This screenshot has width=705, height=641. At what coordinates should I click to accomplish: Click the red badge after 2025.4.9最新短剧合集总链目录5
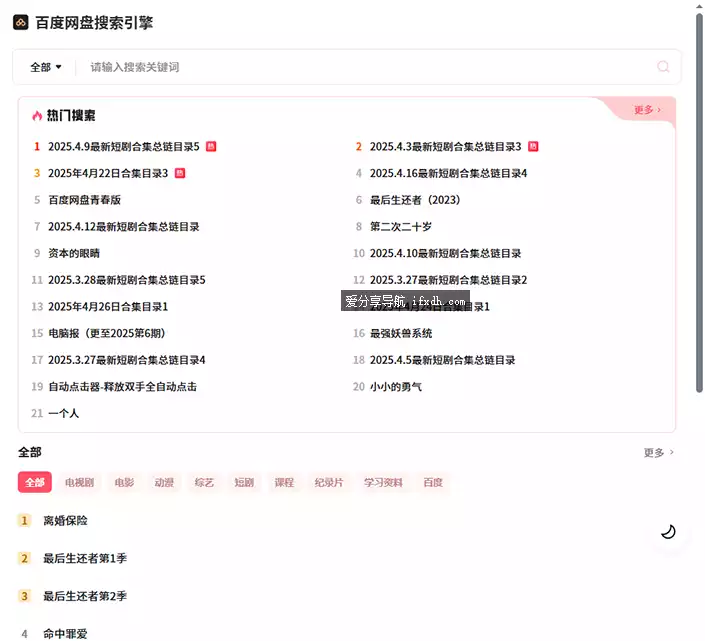pos(211,147)
